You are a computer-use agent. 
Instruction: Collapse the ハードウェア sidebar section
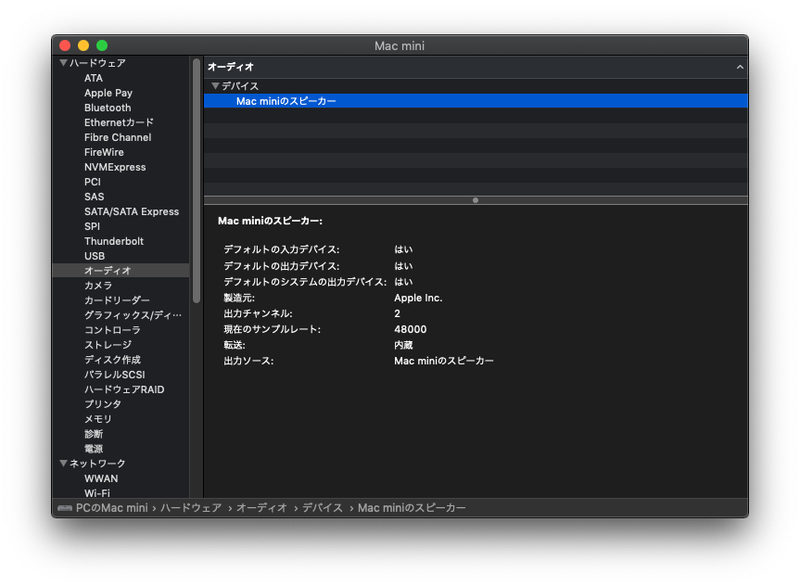(63, 63)
